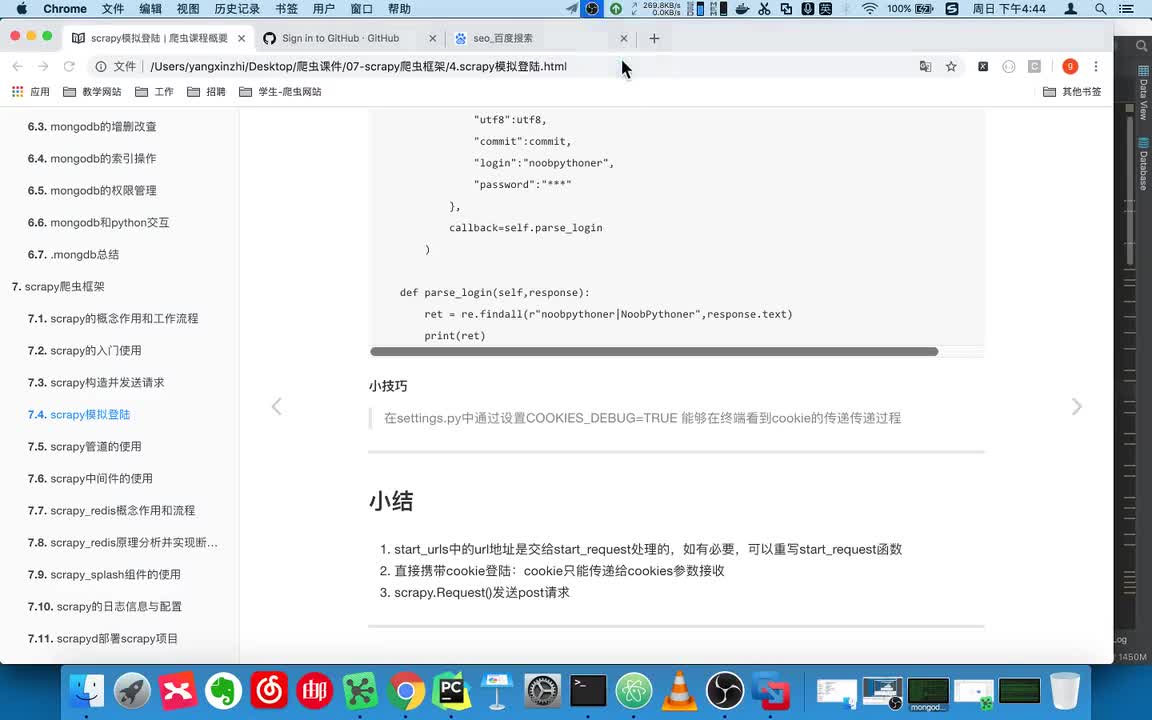This screenshot has height=720, width=1152.
Task: Open 6.6. mongodb和python交互 chapter
Action: (x=98, y=223)
